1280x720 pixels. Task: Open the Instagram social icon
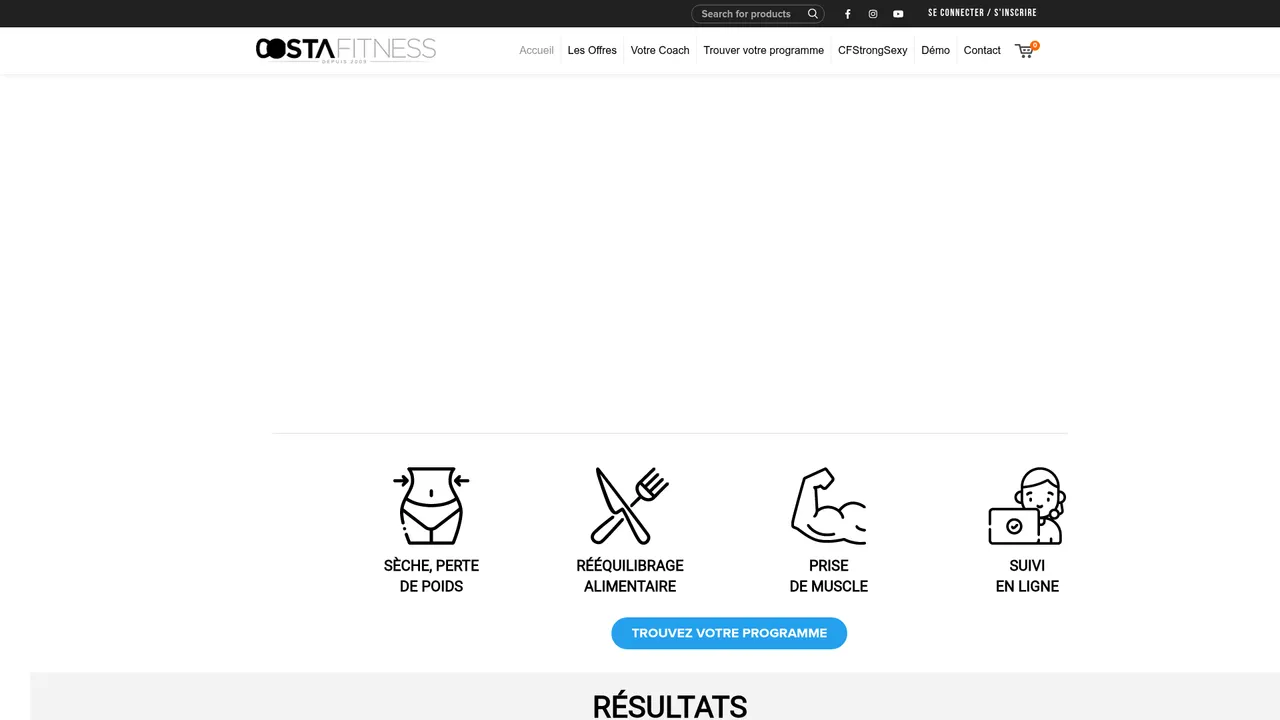873,14
